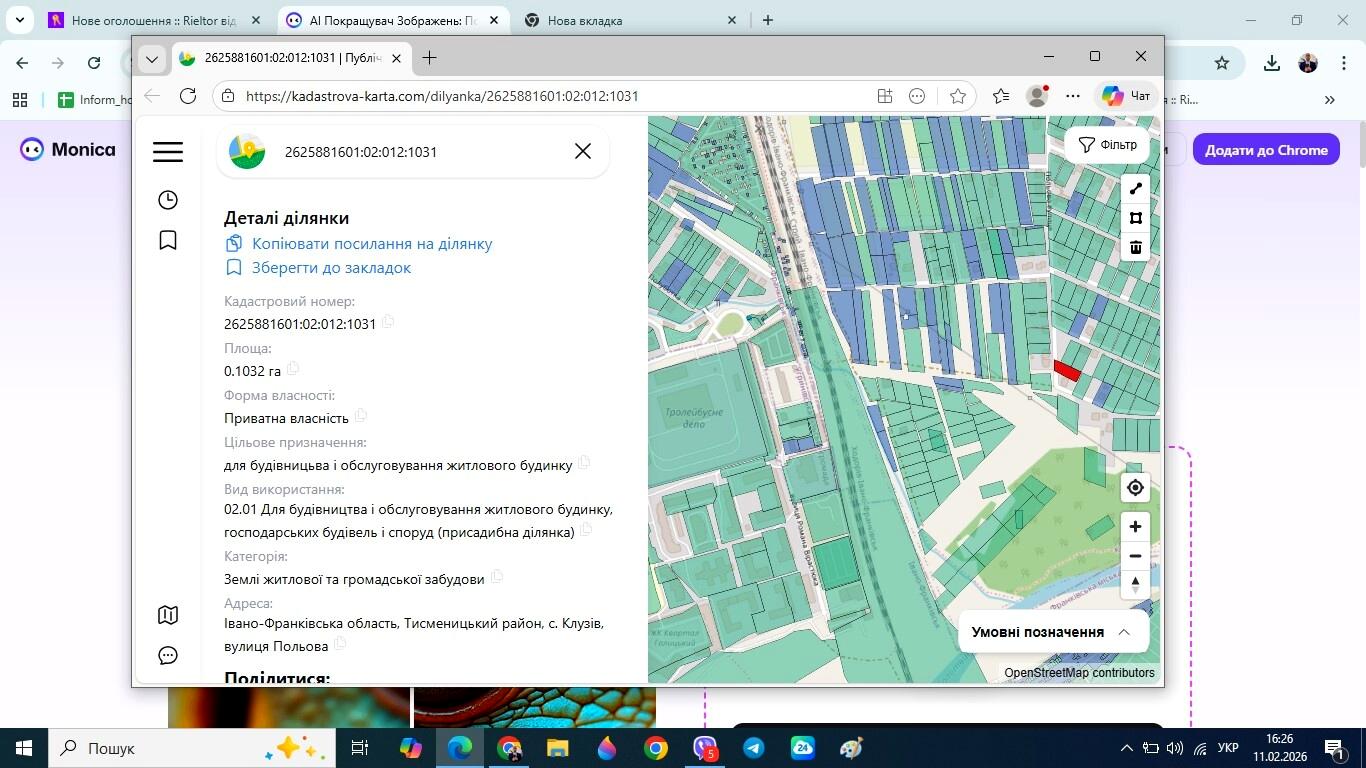Open Telegram from the Windows taskbar
The image size is (1366, 768).
coord(753,748)
